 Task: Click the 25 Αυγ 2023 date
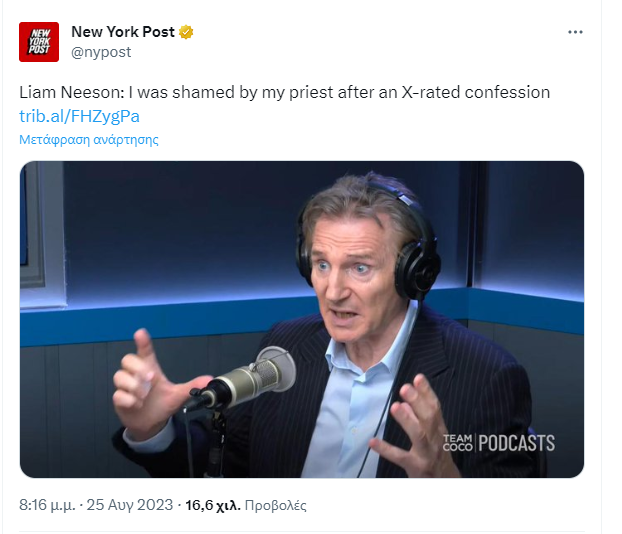click(130, 505)
